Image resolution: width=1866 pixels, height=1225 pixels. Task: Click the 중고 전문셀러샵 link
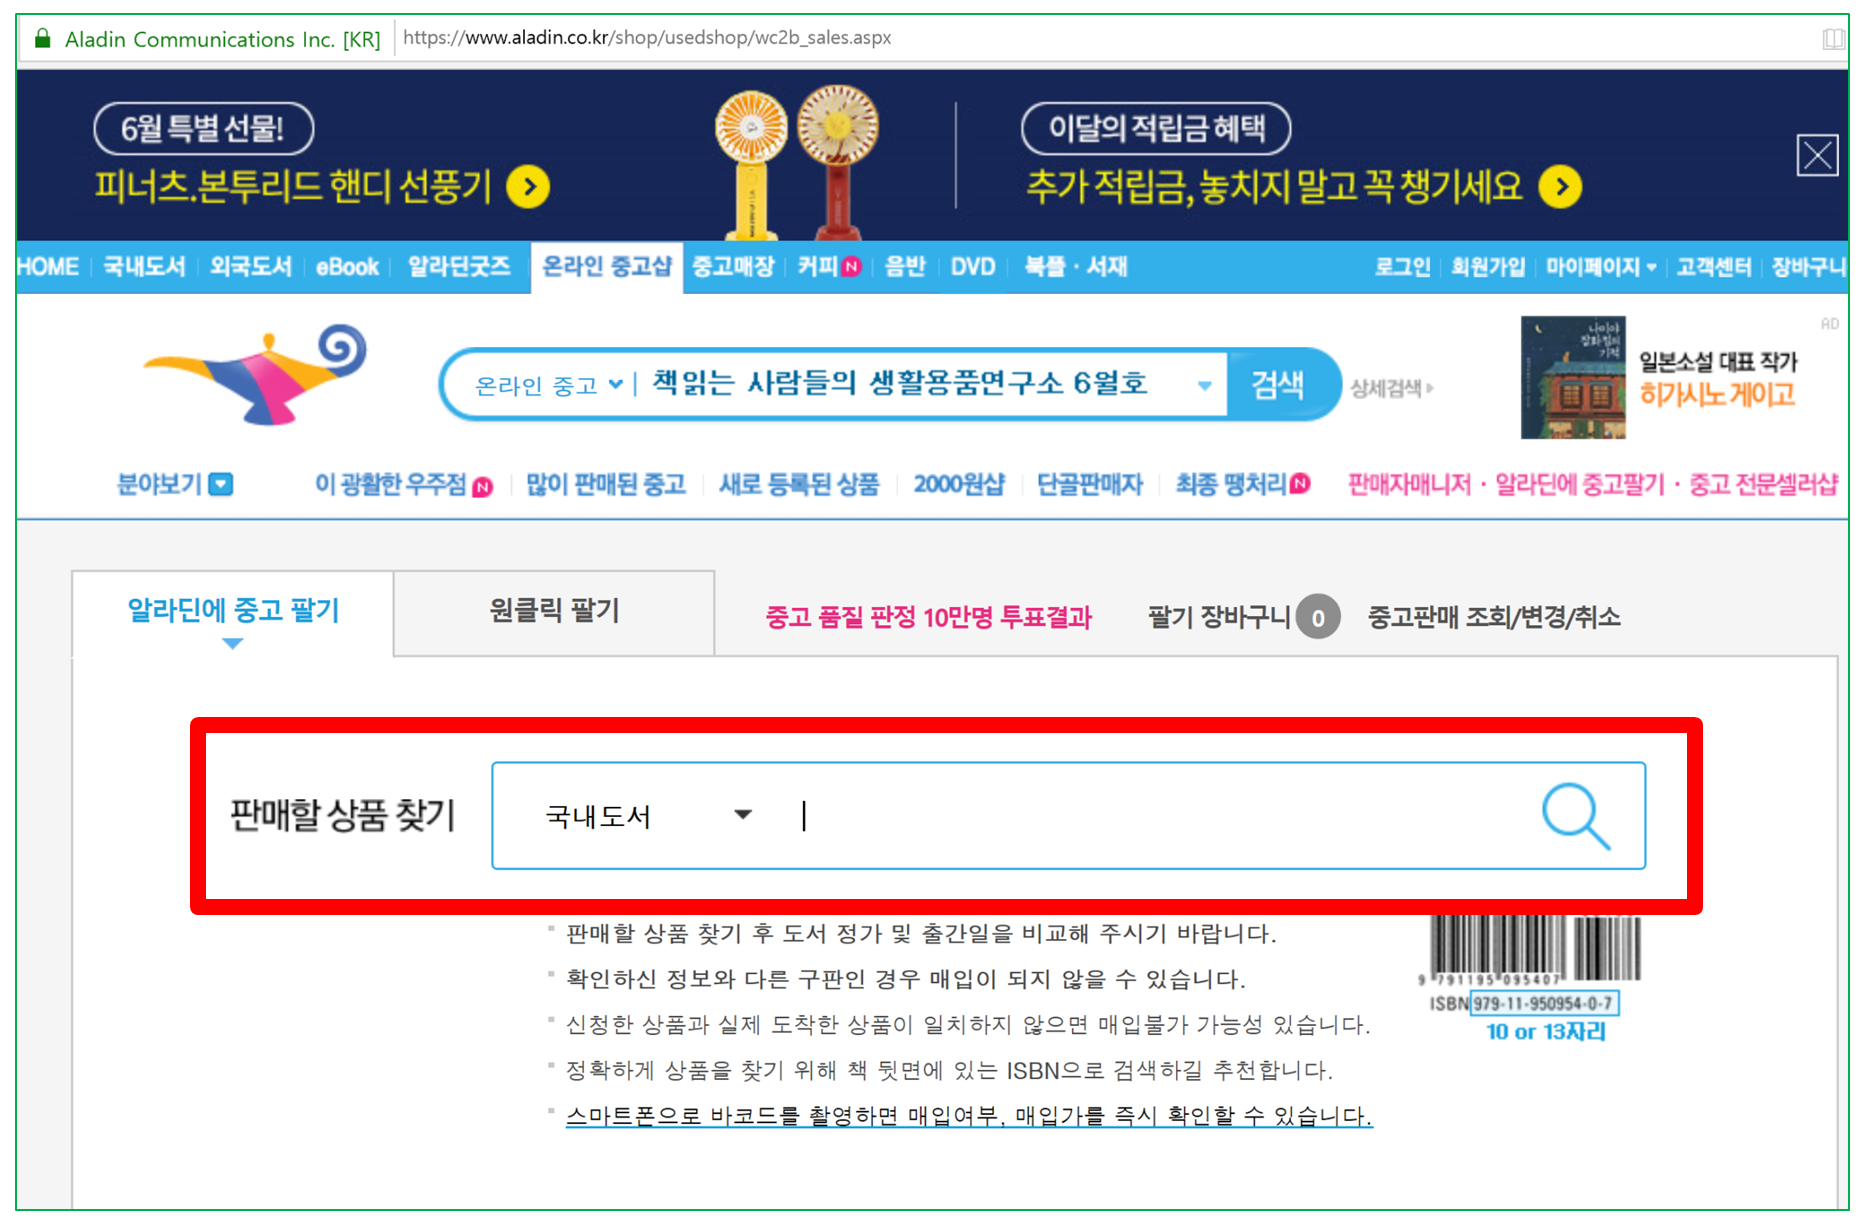[1763, 485]
